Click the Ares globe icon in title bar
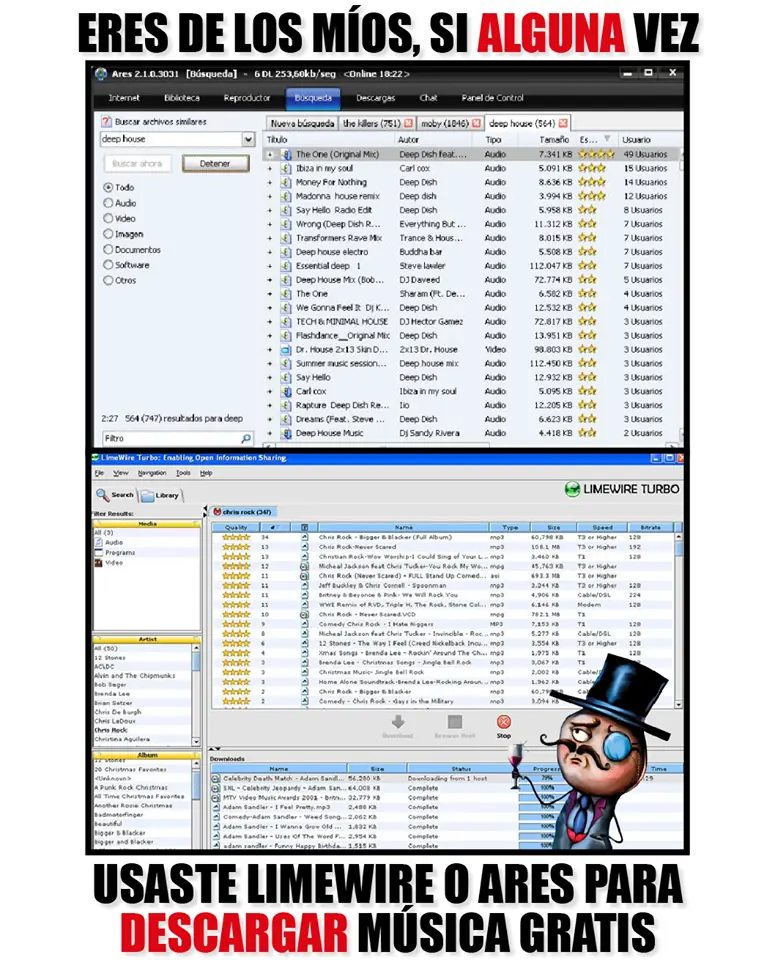775x960 pixels. (101, 74)
